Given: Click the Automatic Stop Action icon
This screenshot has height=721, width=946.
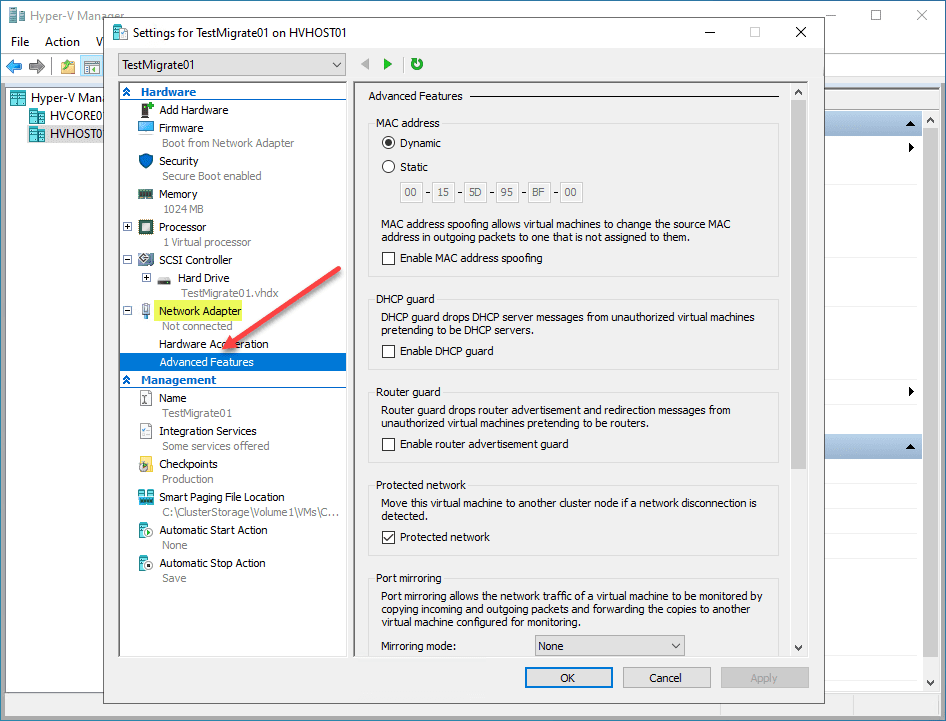Looking at the screenshot, I should click(x=146, y=563).
